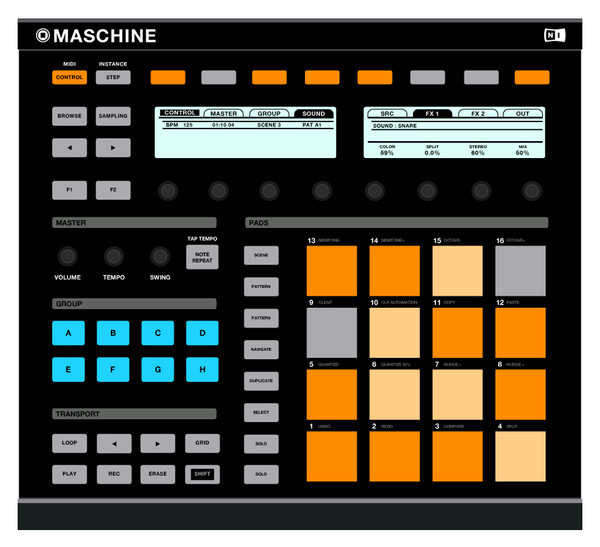This screenshot has width=600, height=547.
Task: Hit pad 12 PASTE
Action: coord(520,333)
